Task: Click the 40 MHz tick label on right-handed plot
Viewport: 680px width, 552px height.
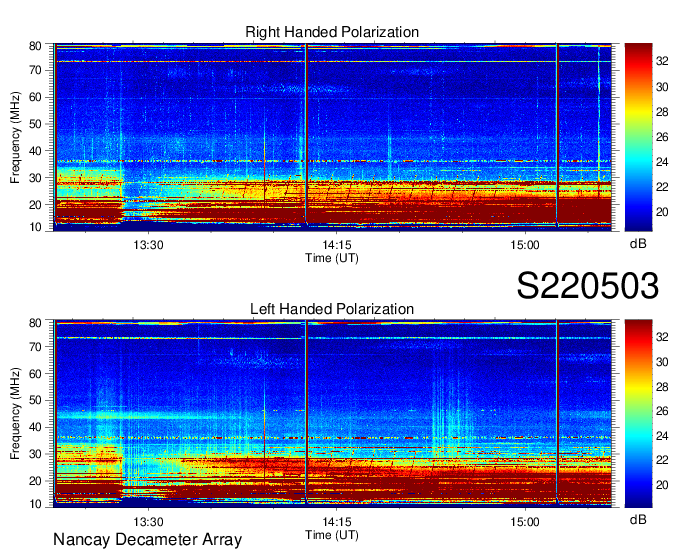Action: pos(35,151)
